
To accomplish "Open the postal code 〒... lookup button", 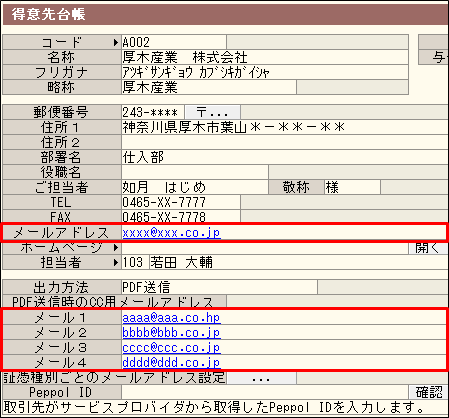I will tap(213, 112).
